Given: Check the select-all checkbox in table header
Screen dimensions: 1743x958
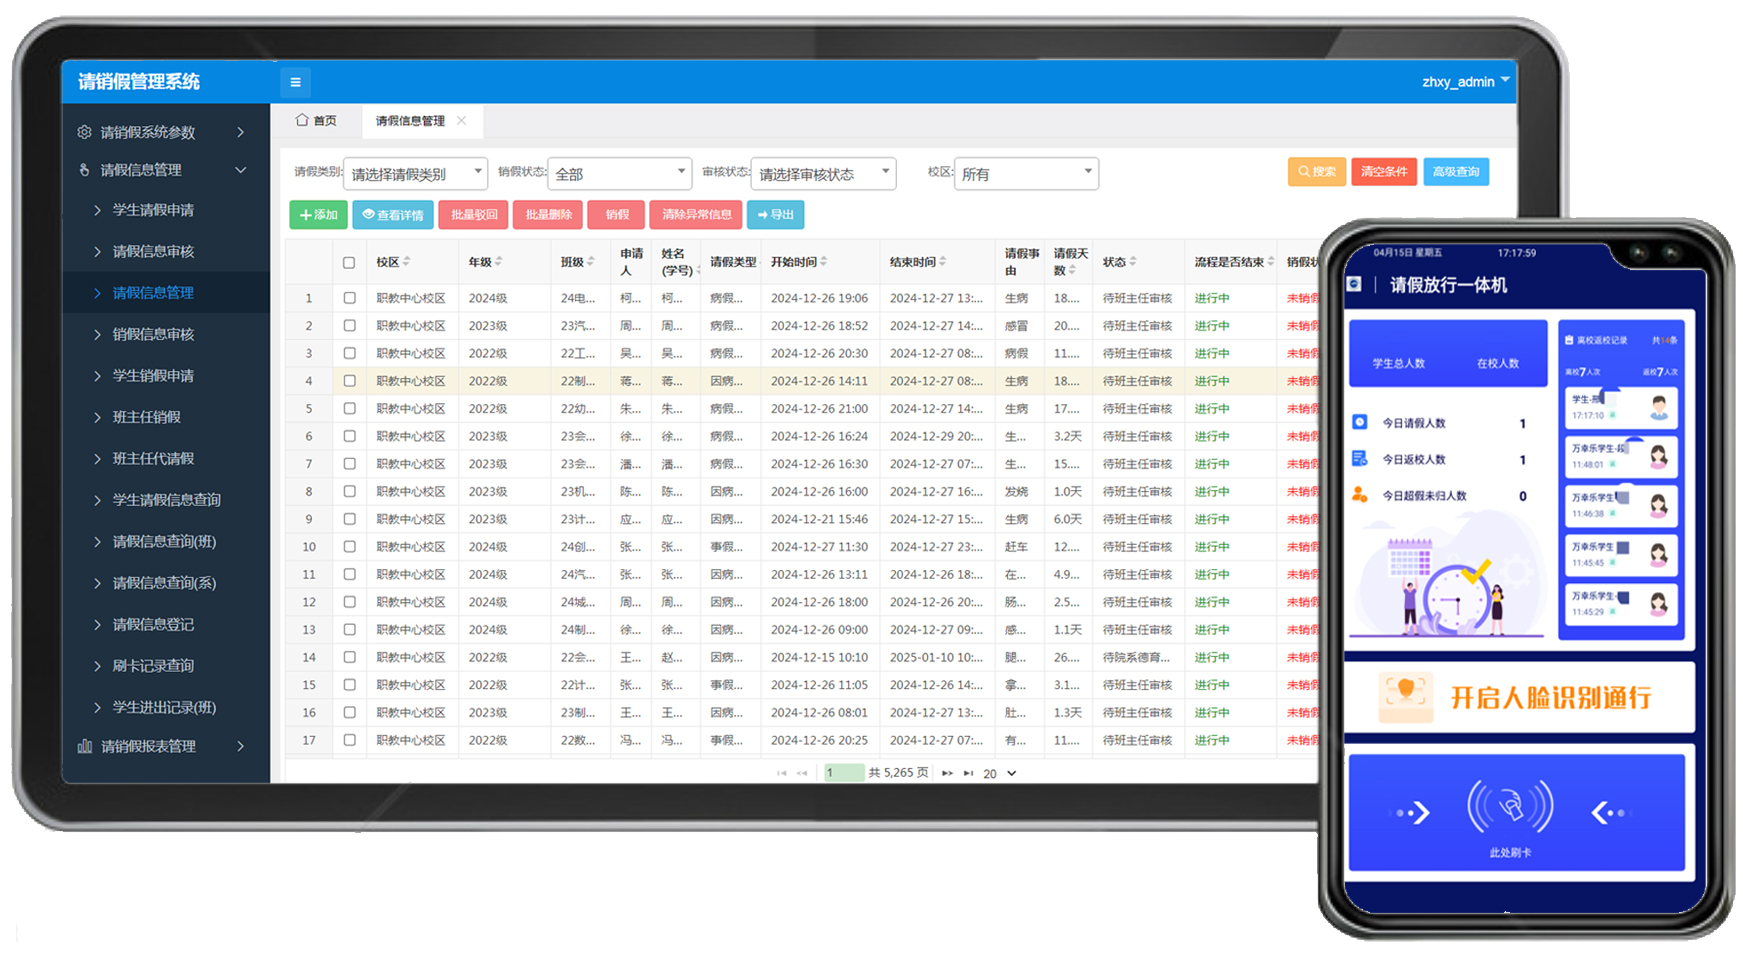Looking at the screenshot, I should tap(349, 263).
